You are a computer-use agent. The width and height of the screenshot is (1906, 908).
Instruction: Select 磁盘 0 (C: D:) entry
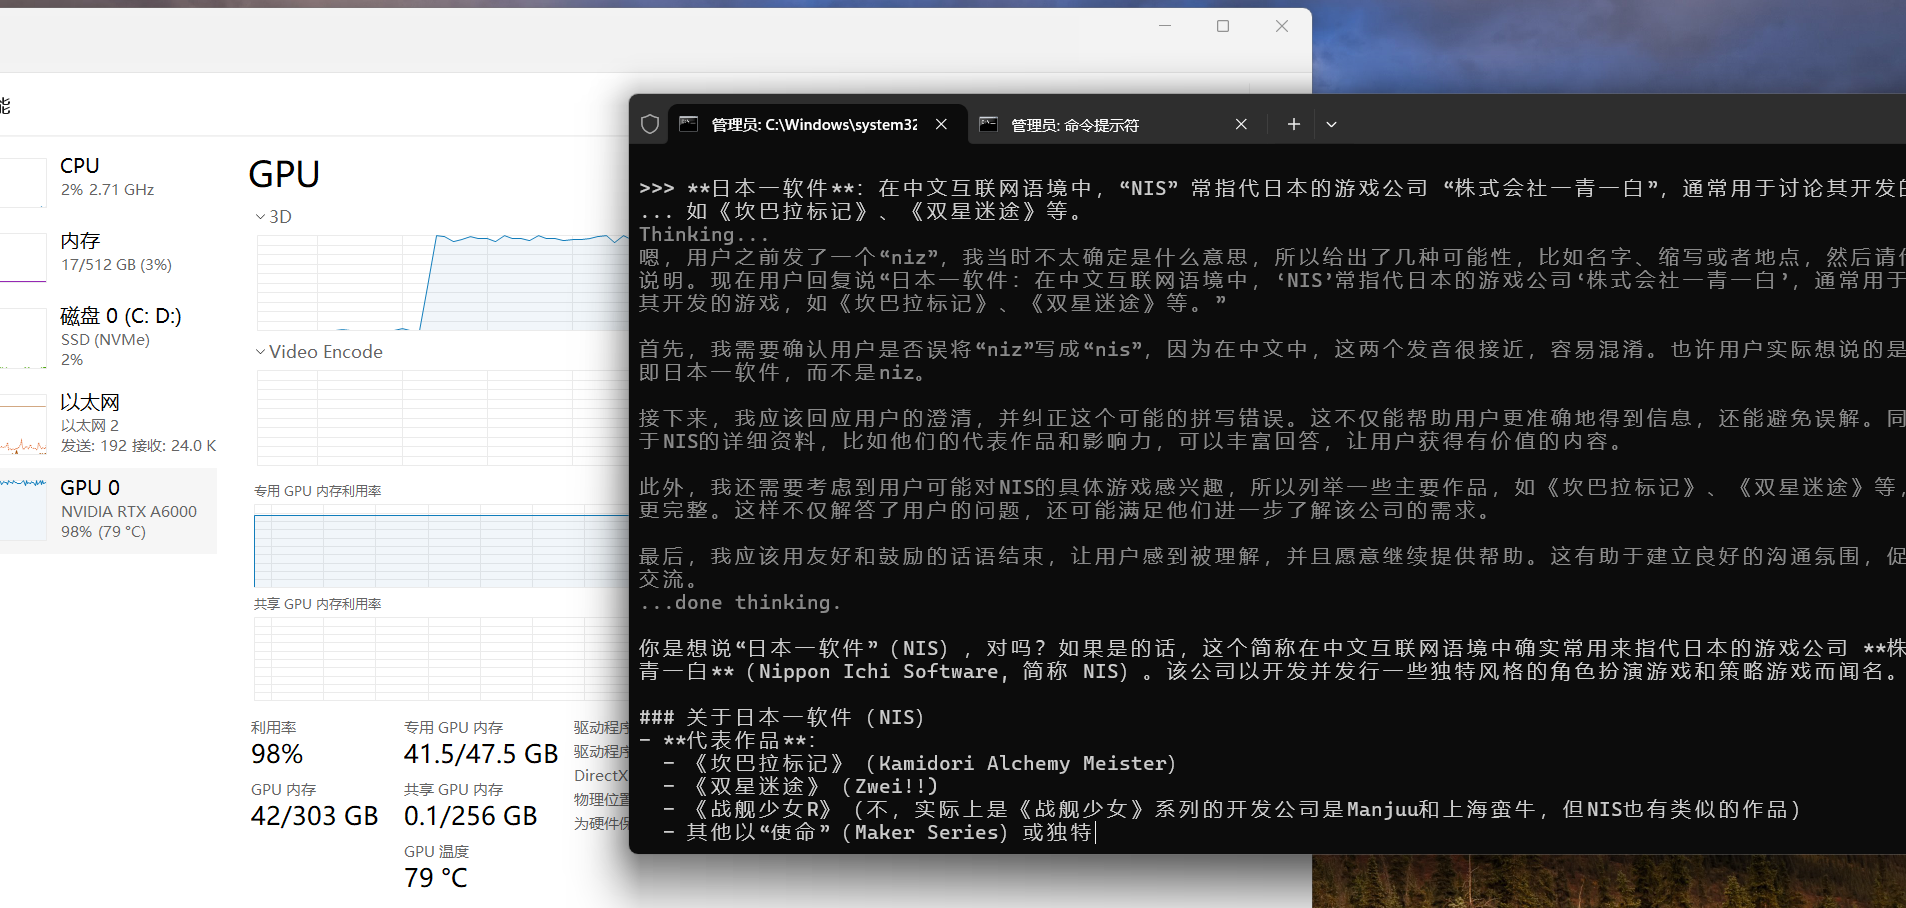pos(108,339)
